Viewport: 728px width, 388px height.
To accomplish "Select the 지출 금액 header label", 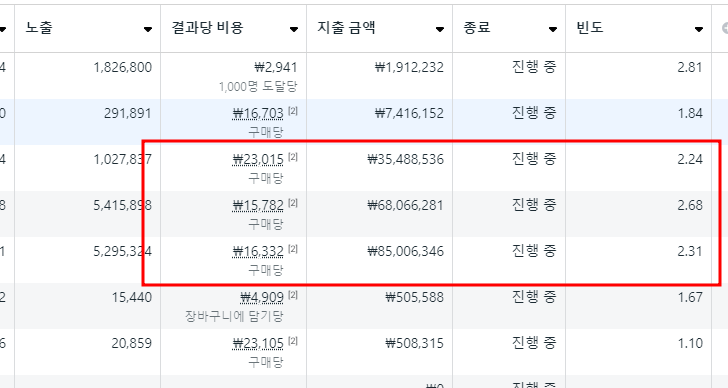I will click(x=346, y=27).
